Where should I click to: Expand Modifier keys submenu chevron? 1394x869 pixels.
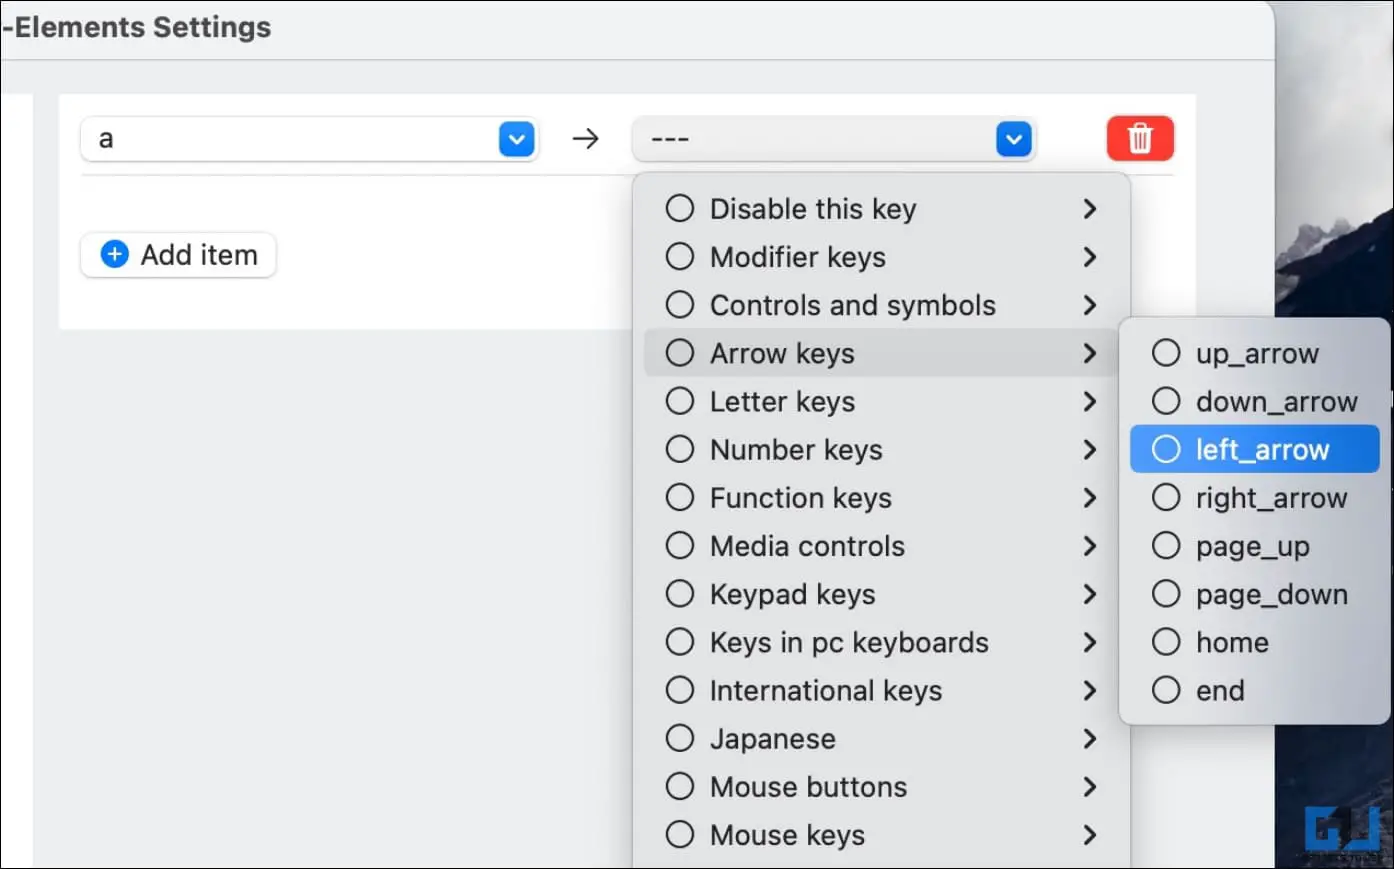[1090, 257]
